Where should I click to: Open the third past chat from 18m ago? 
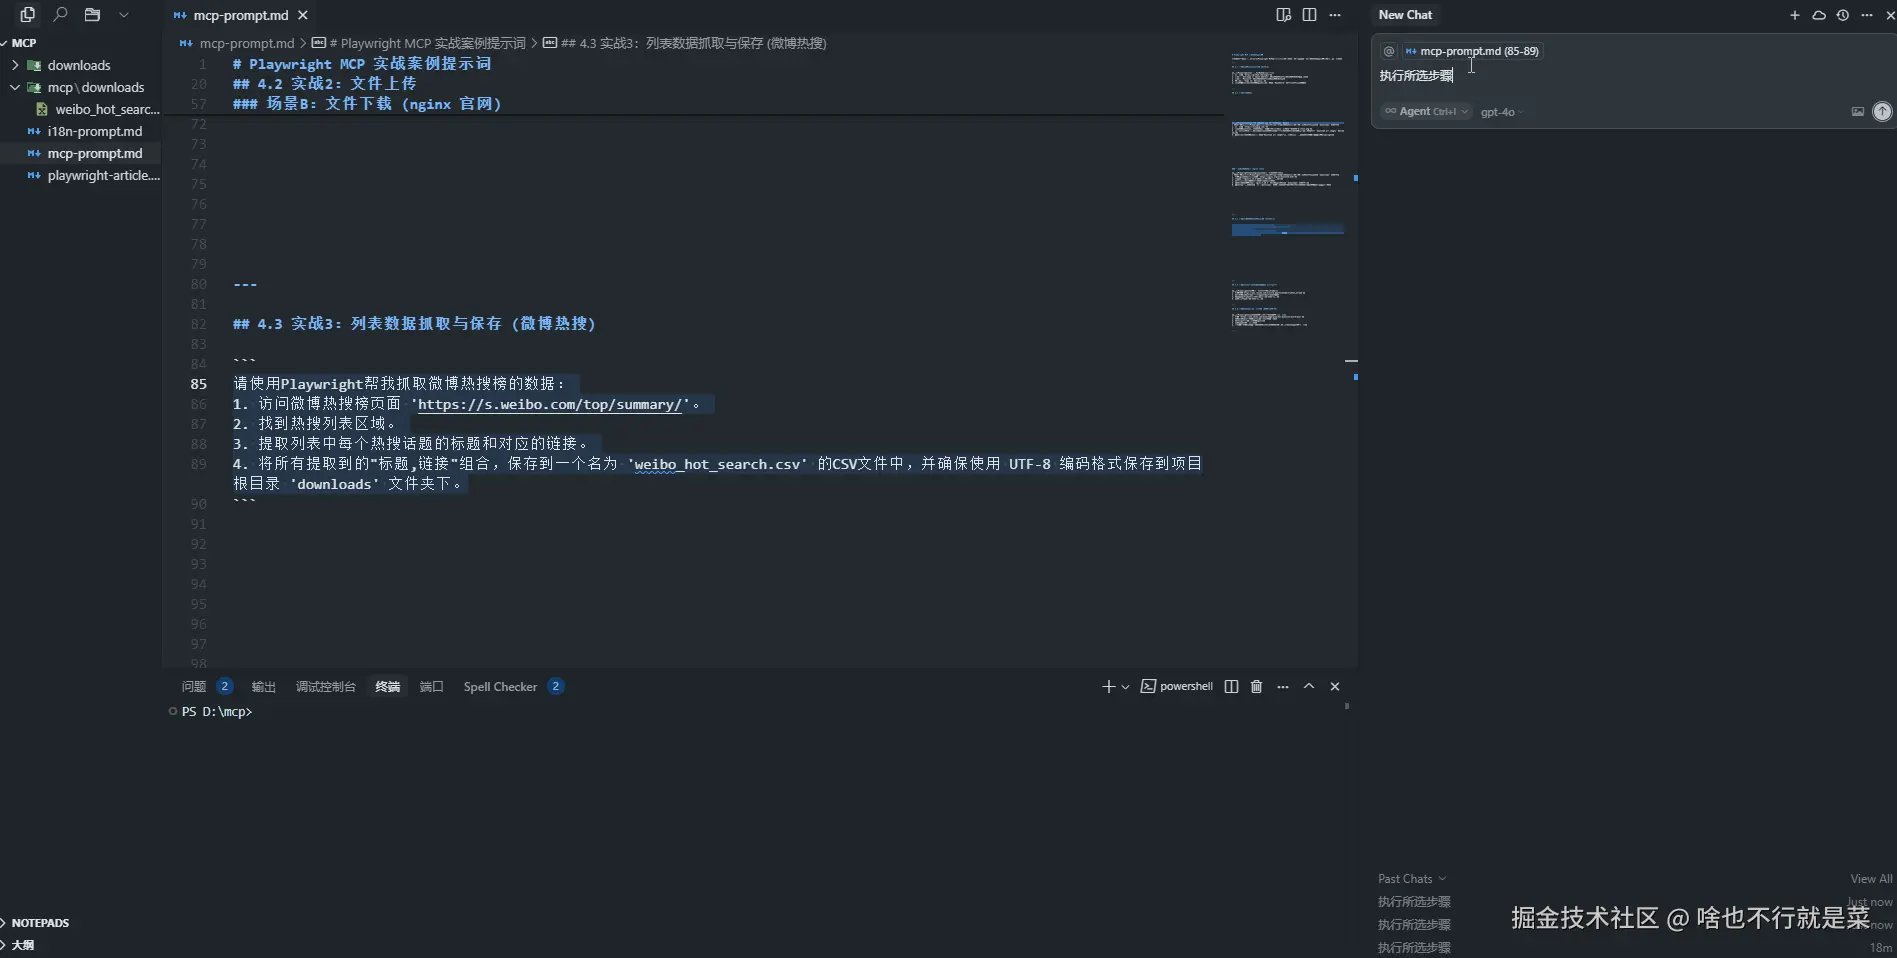[x=1414, y=948]
